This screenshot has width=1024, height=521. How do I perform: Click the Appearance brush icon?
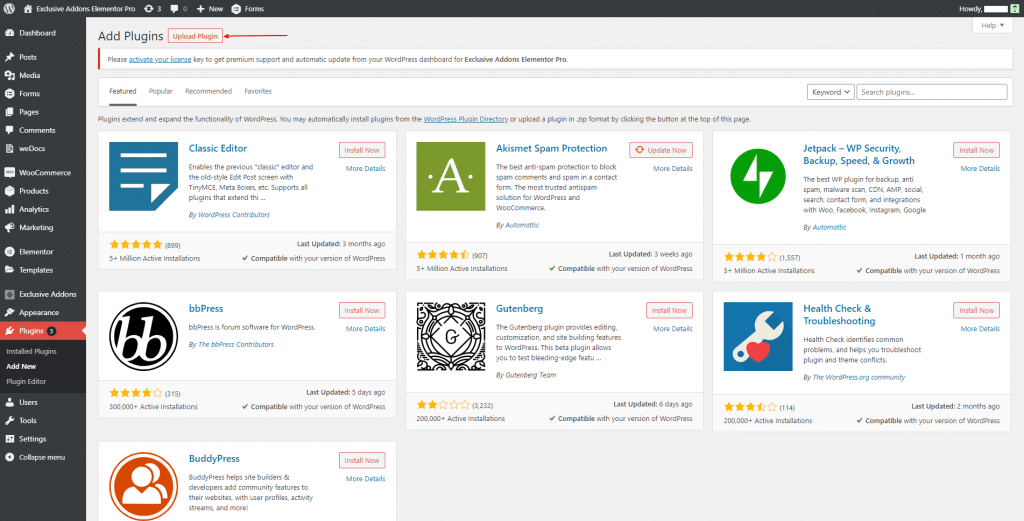click(x=9, y=313)
